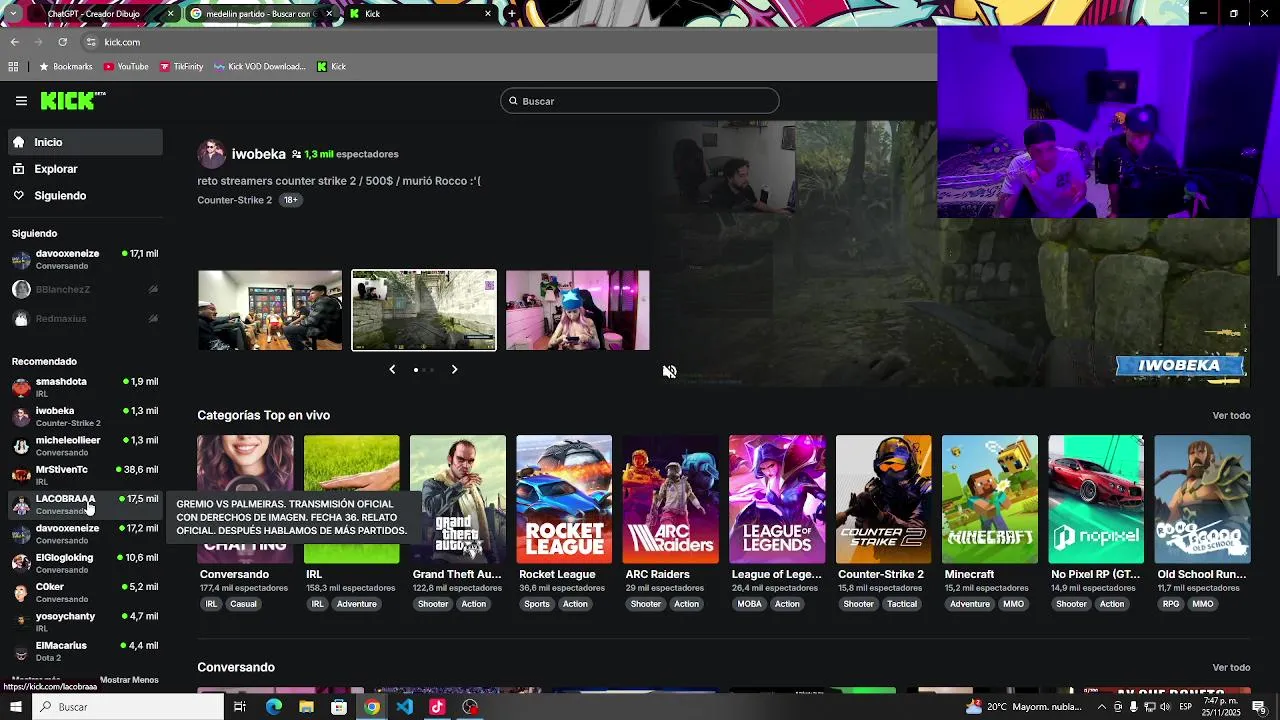Viewport: 1280px width, 720px height.
Task: Open micheleollieer recommended channel
Action: 85,446
